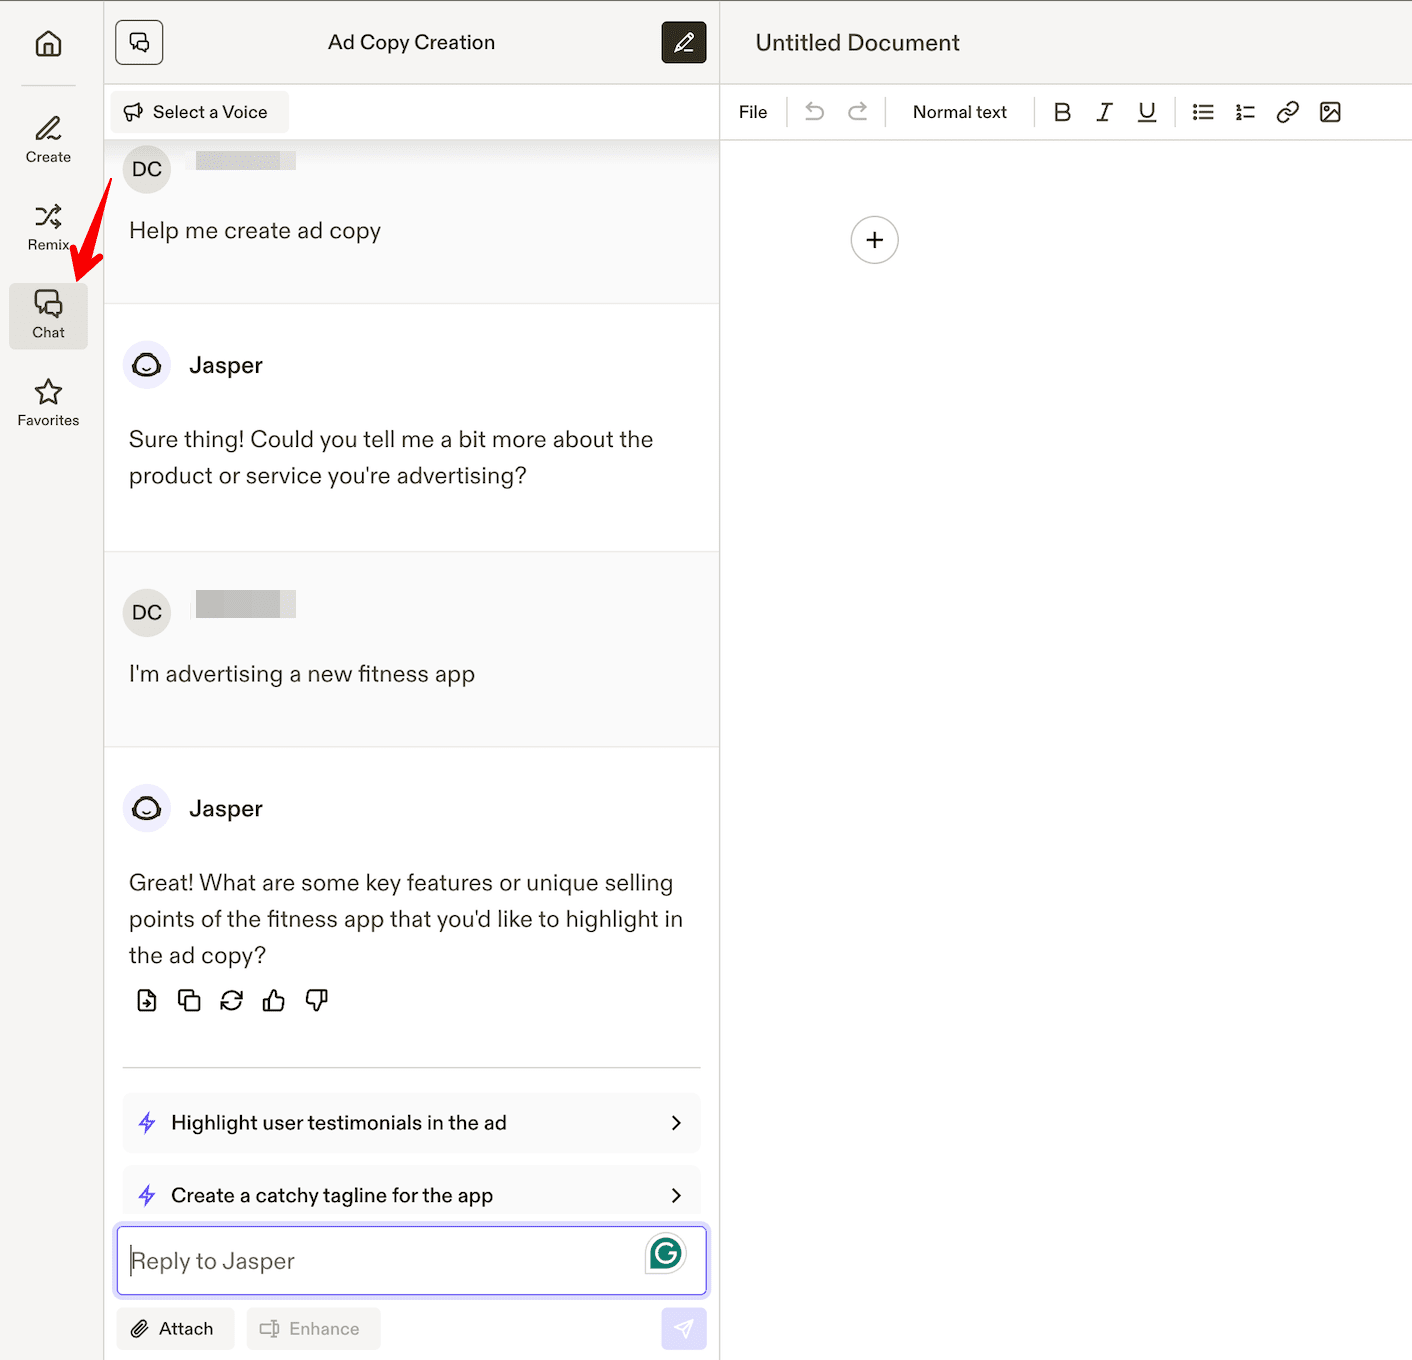Click Select a Voice button
Screen dimensions: 1412x1360
pos(199,112)
